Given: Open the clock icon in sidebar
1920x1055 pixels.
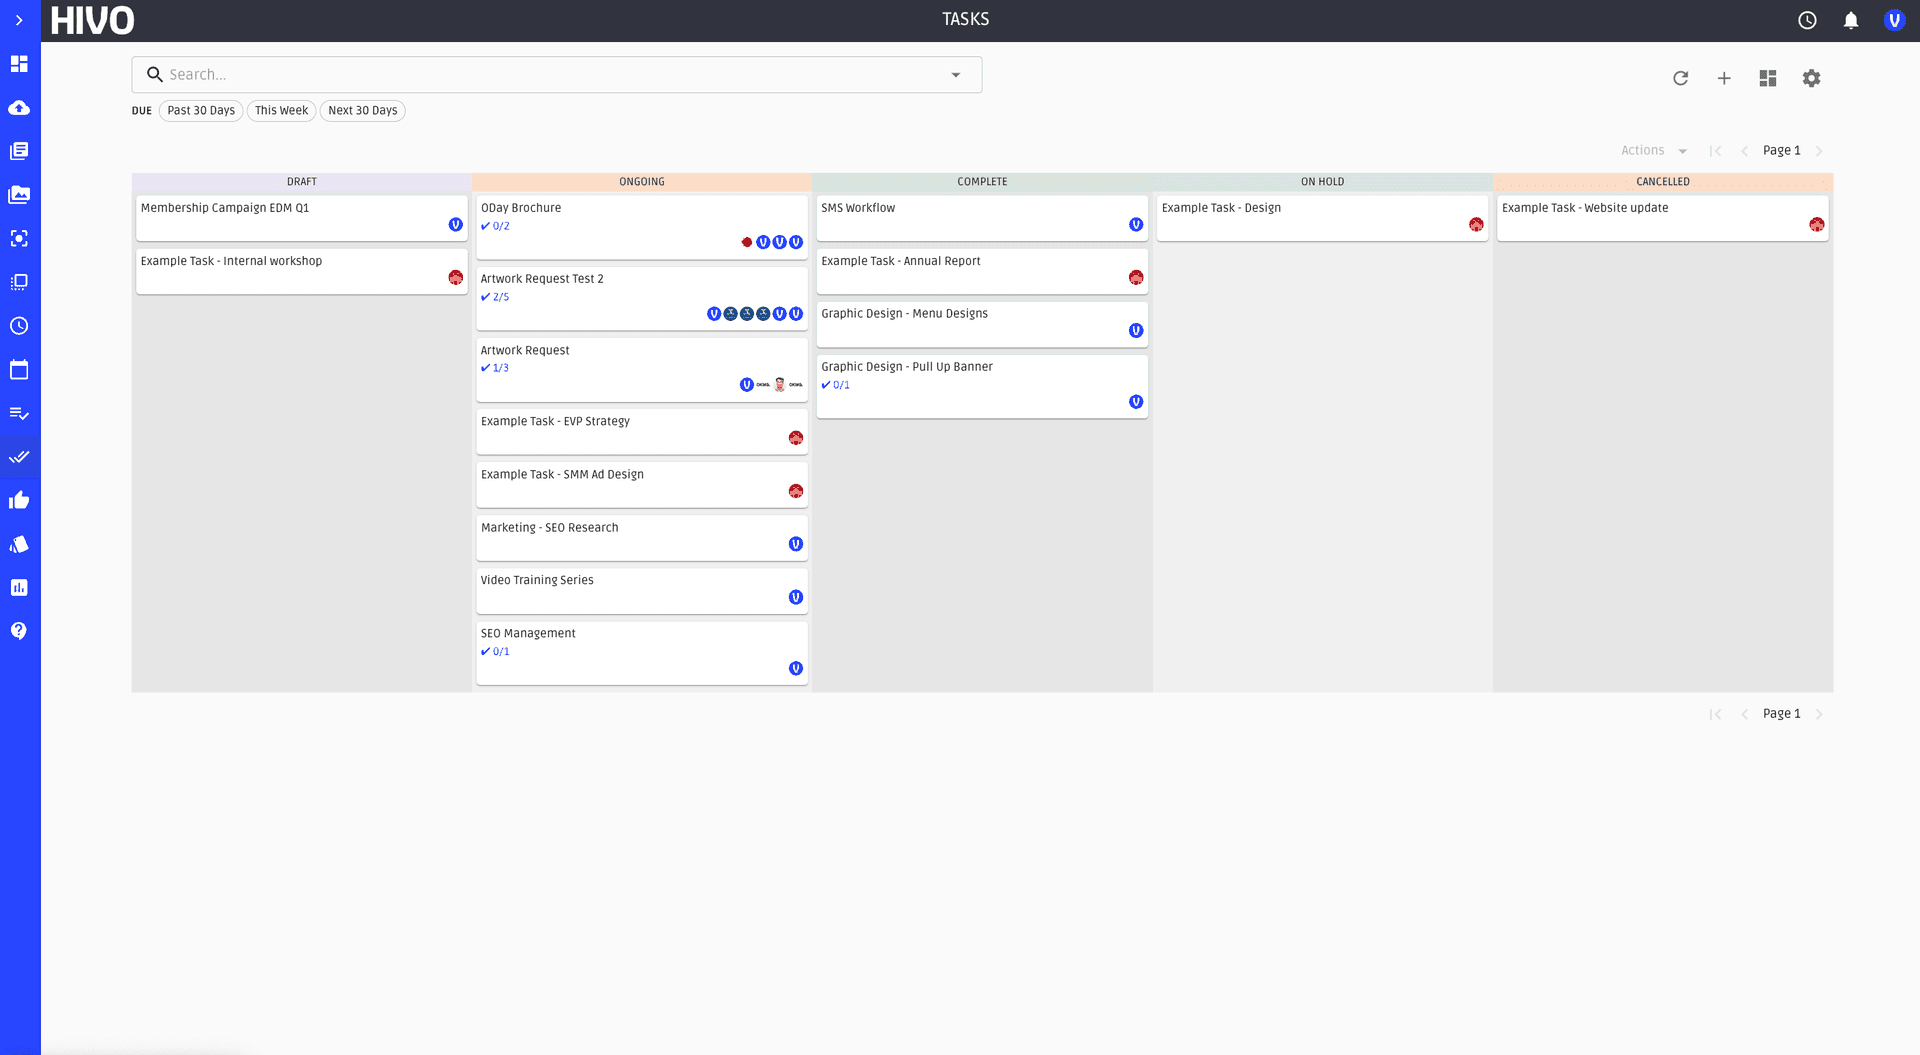Looking at the screenshot, I should point(19,326).
